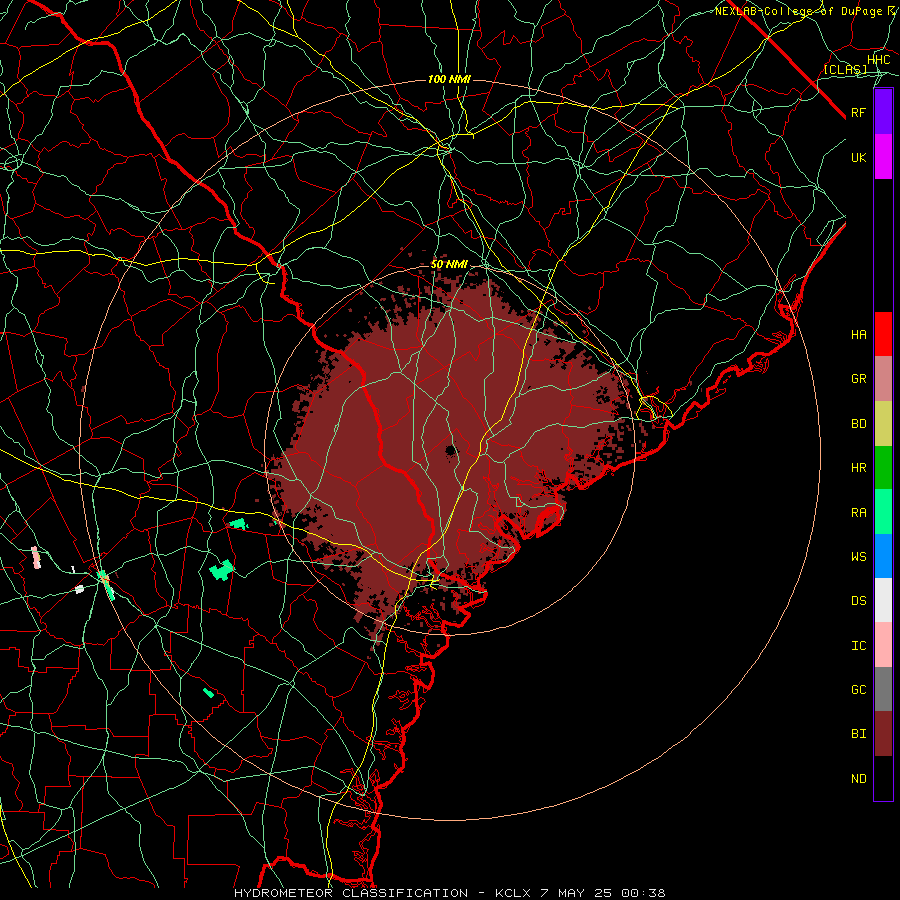Click the HHC product label
The height and width of the screenshot is (900, 900).
point(879,60)
